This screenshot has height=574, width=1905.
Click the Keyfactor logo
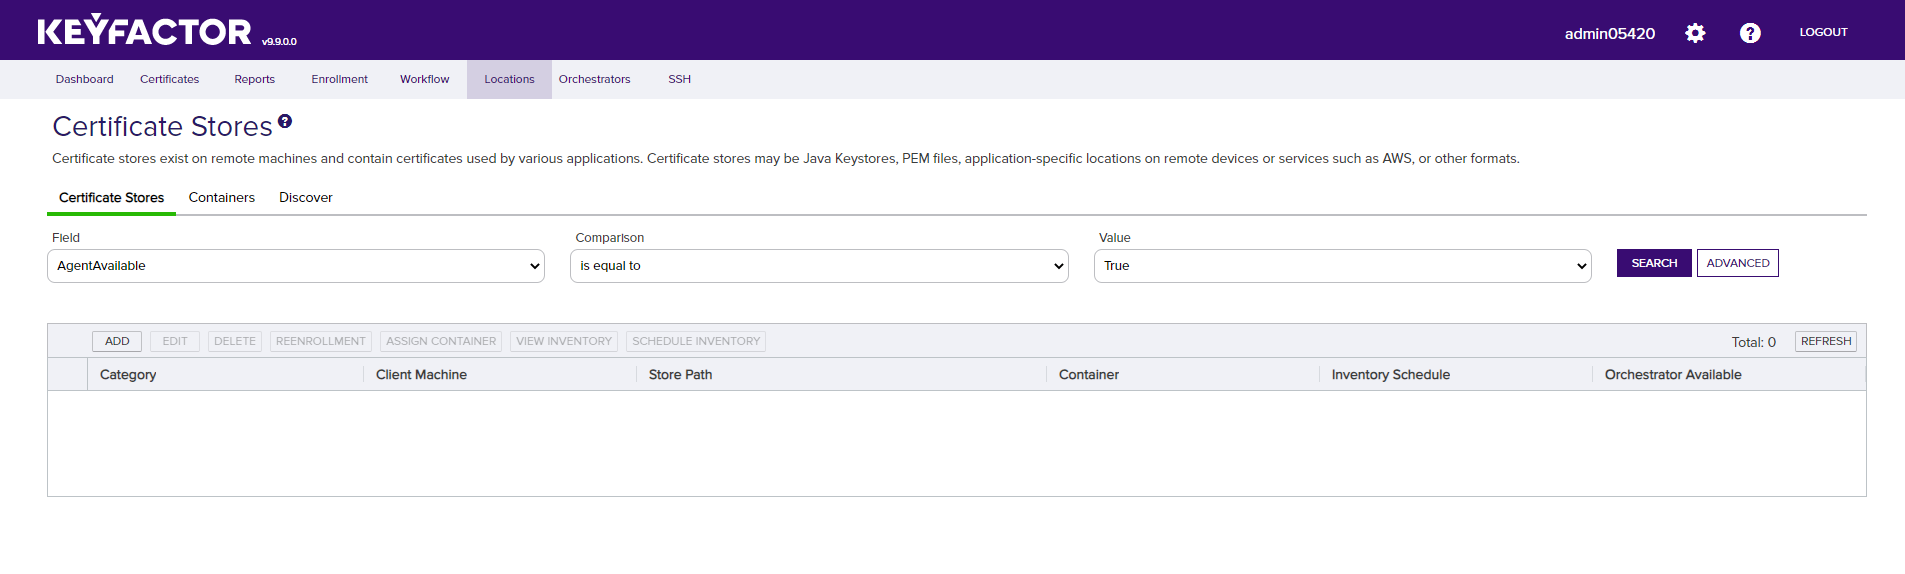pyautogui.click(x=145, y=31)
